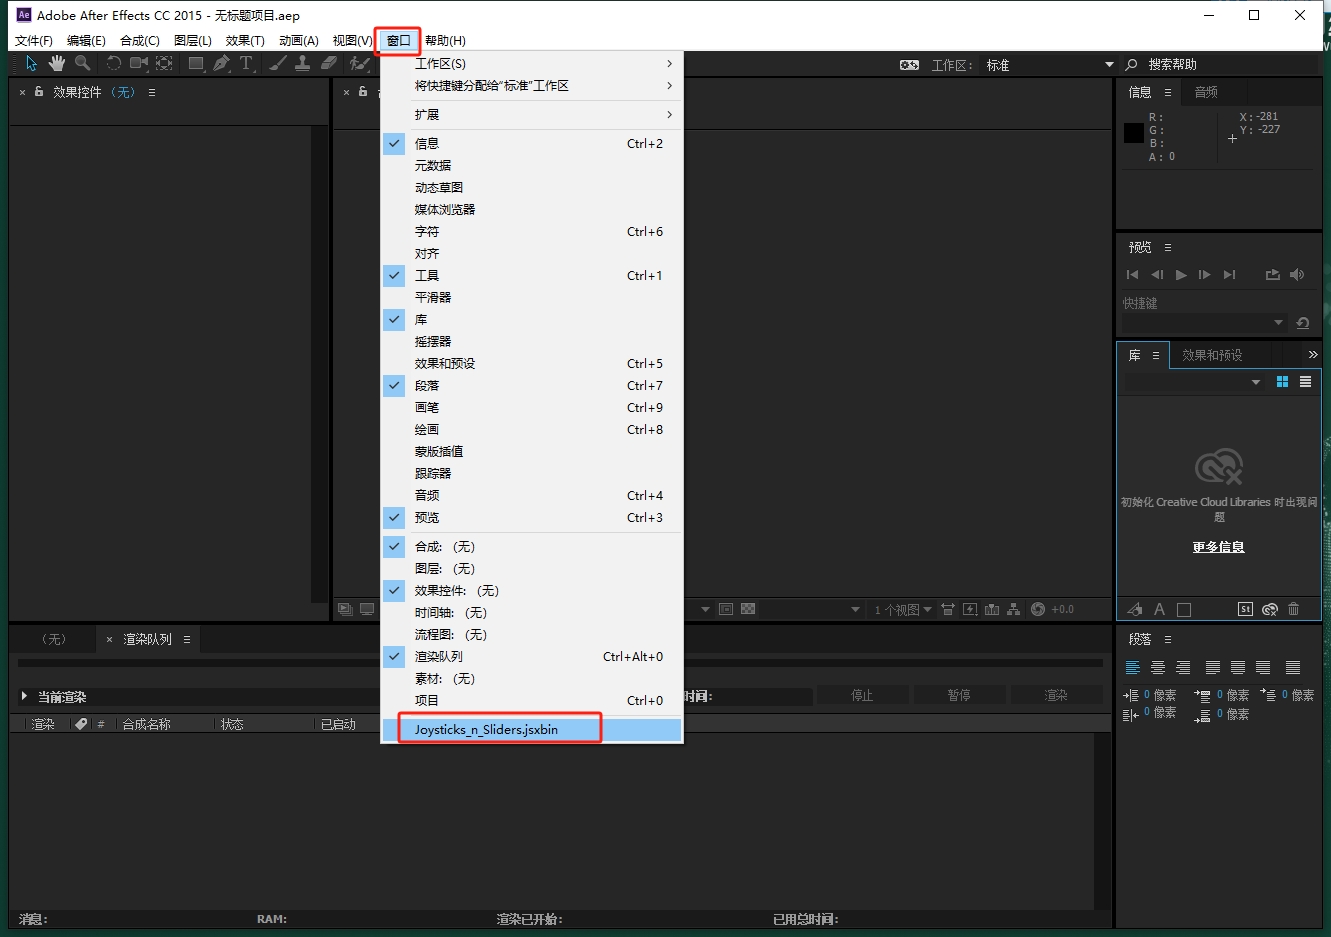Select the Pen tool
The image size is (1331, 937).
point(221,63)
